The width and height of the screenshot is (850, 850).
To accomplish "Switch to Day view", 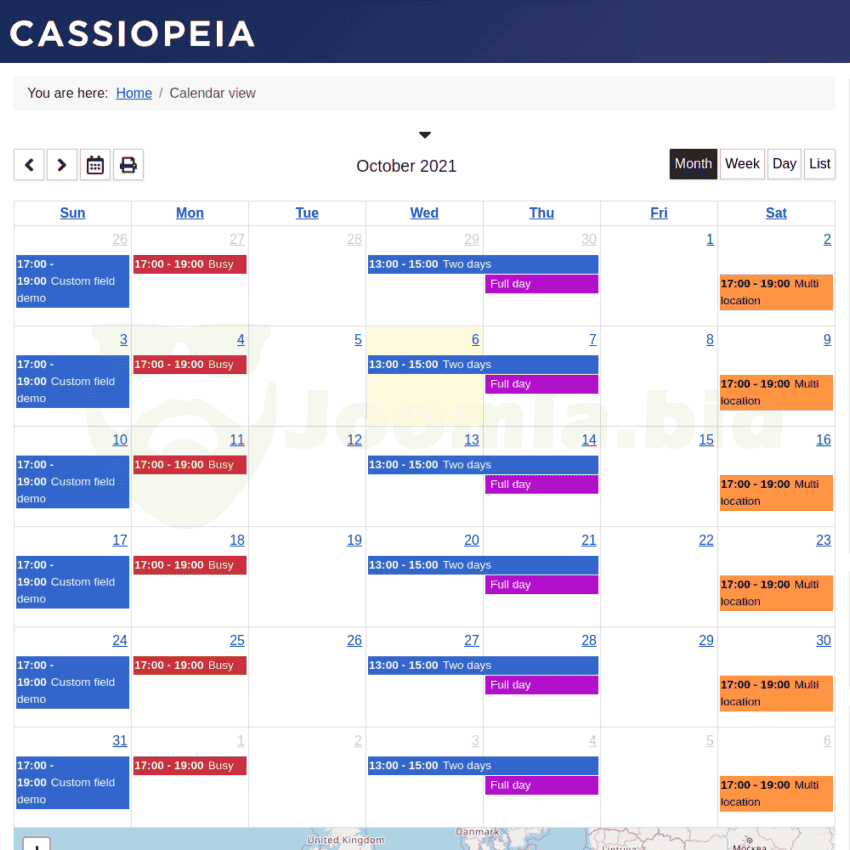I will pyautogui.click(x=784, y=164).
